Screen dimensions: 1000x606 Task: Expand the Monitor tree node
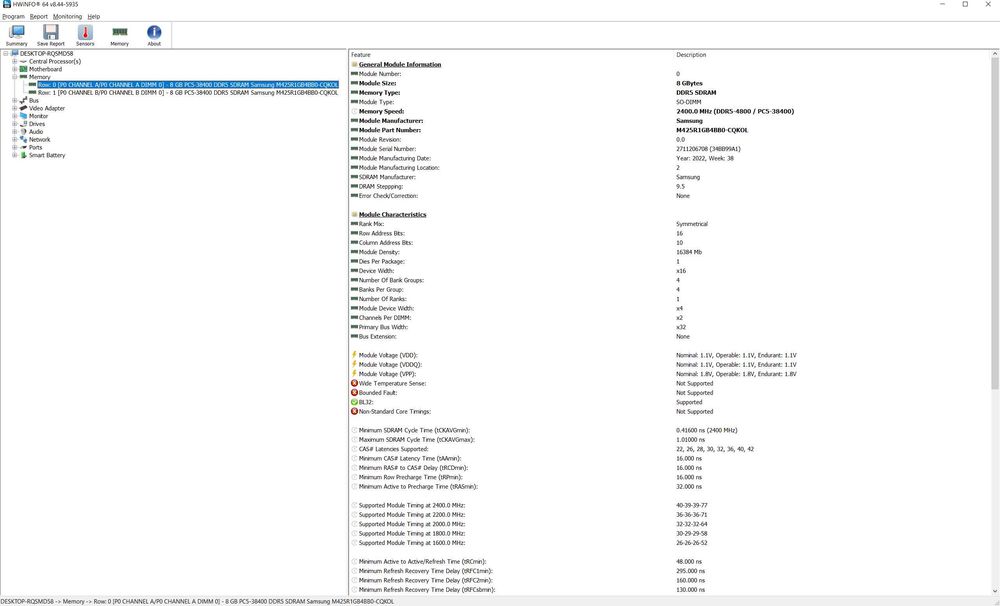click(15, 116)
